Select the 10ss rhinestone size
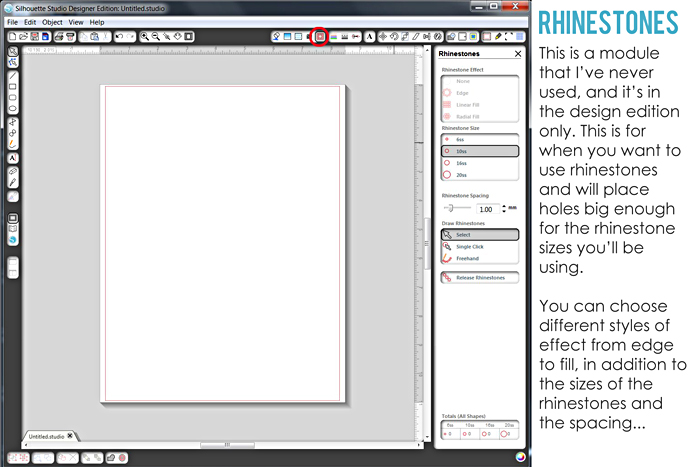 [479, 151]
